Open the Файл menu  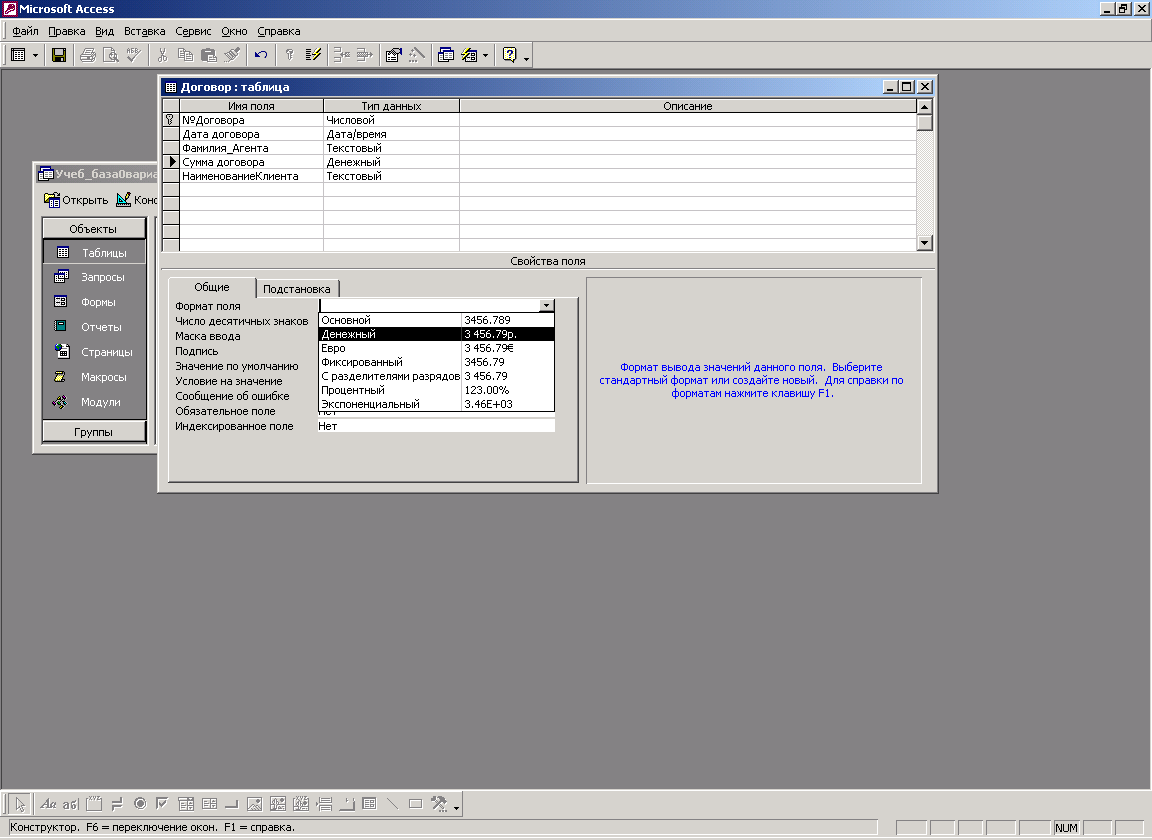(25, 31)
